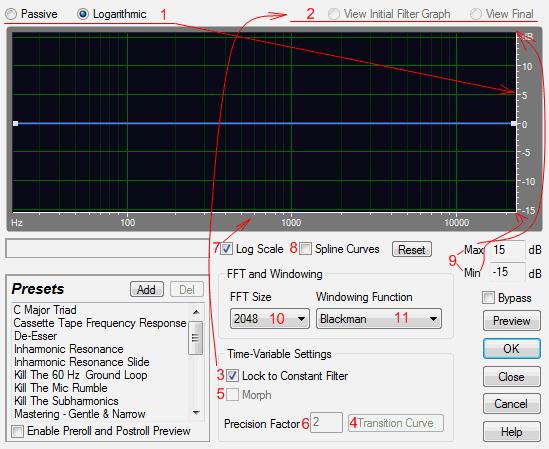549x449 pixels.
Task: Click the Max dB input field
Action: (507, 250)
